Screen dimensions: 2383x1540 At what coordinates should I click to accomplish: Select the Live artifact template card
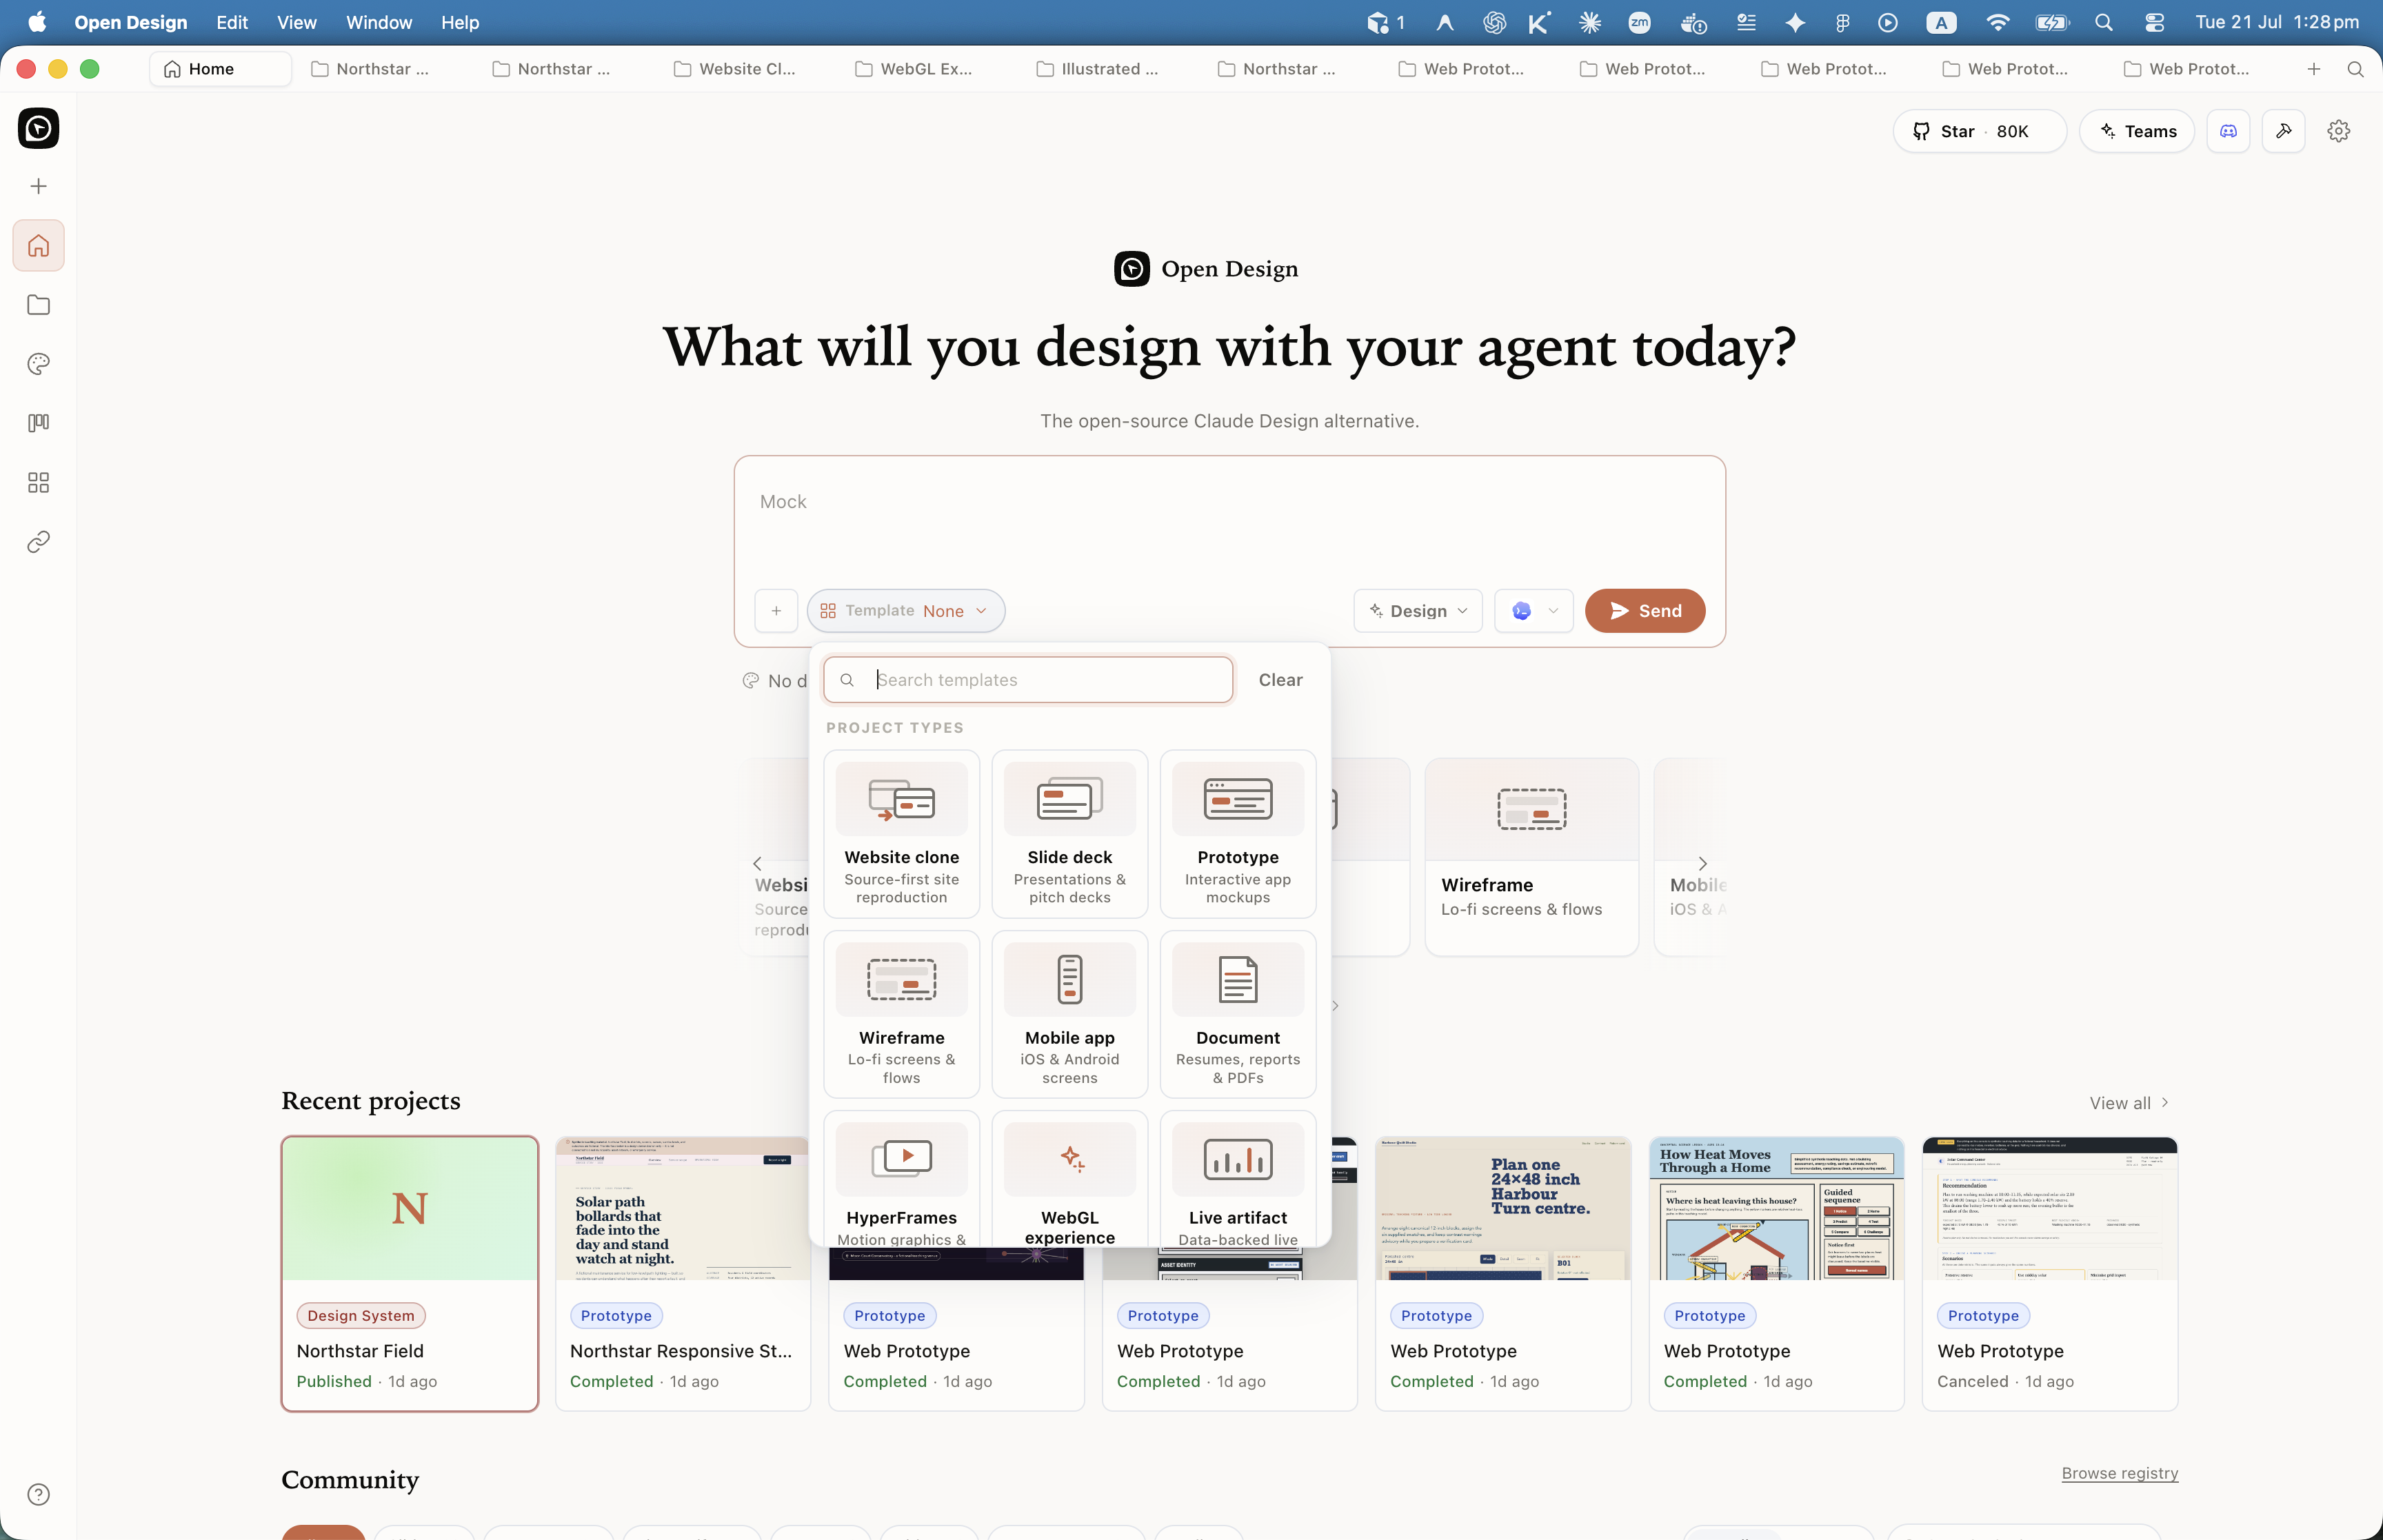[1238, 1179]
